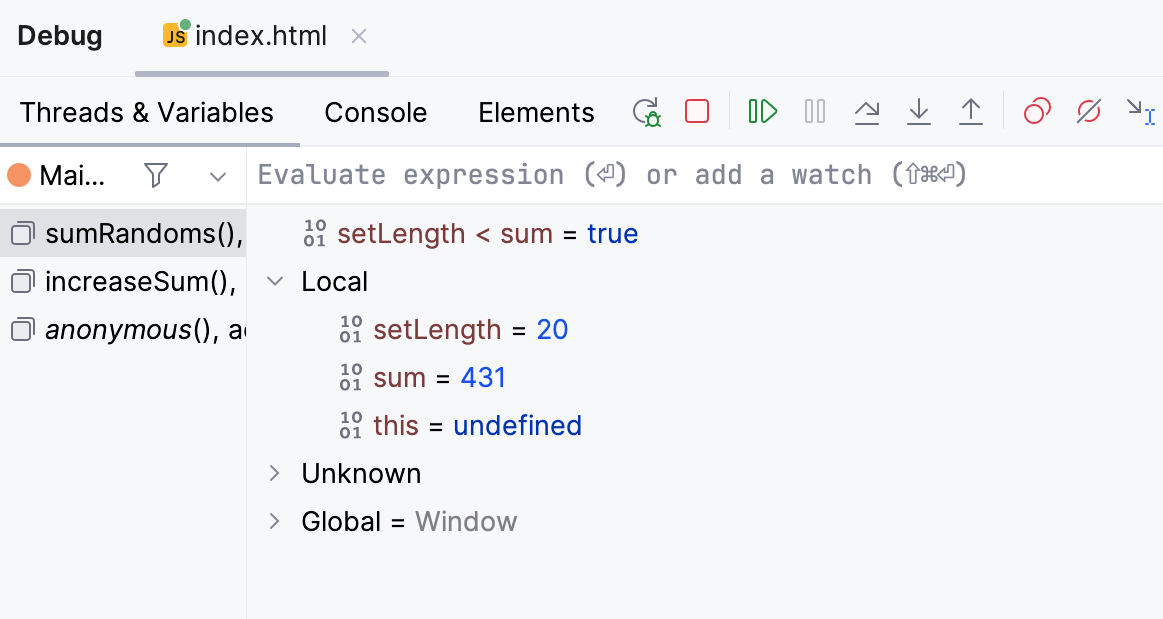Expand the Unknown scope node

tap(275, 474)
